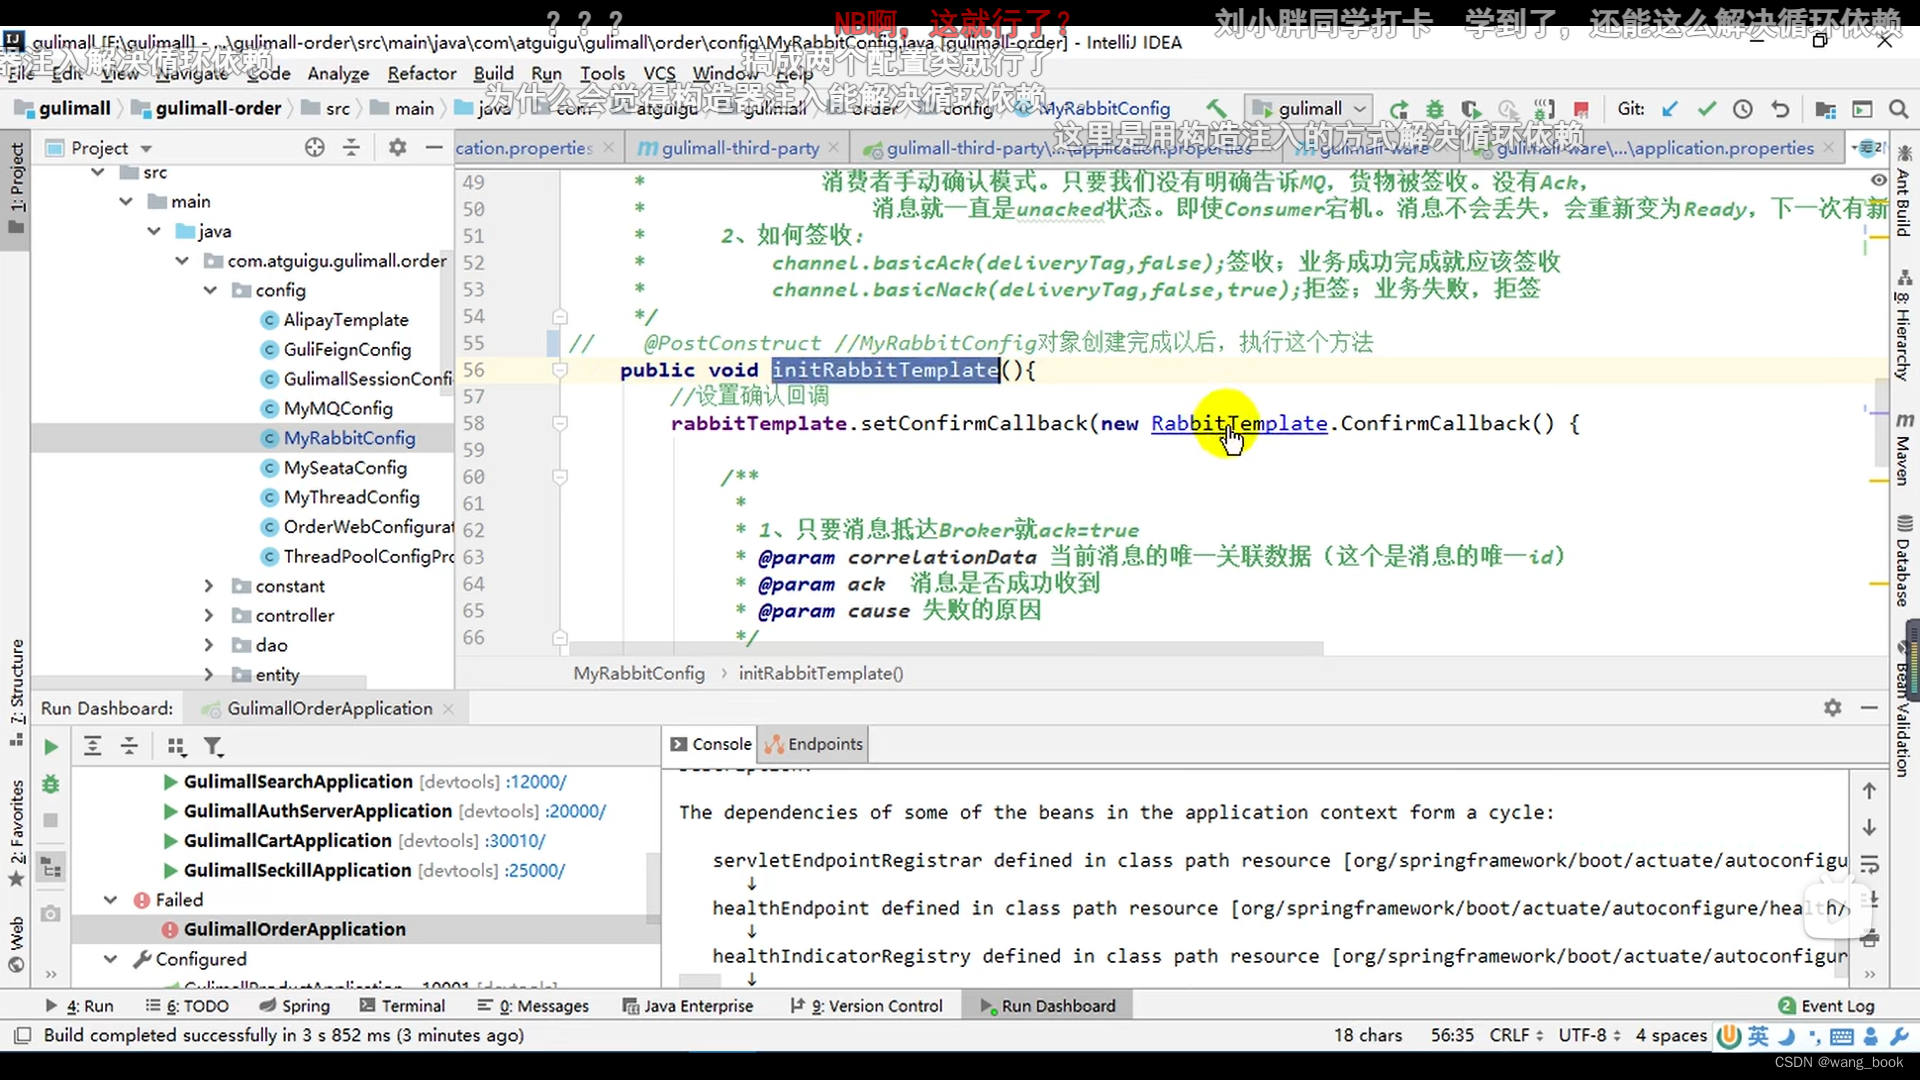1920x1080 pixels.
Task: Open Project panel settings gear
Action: tap(397, 148)
